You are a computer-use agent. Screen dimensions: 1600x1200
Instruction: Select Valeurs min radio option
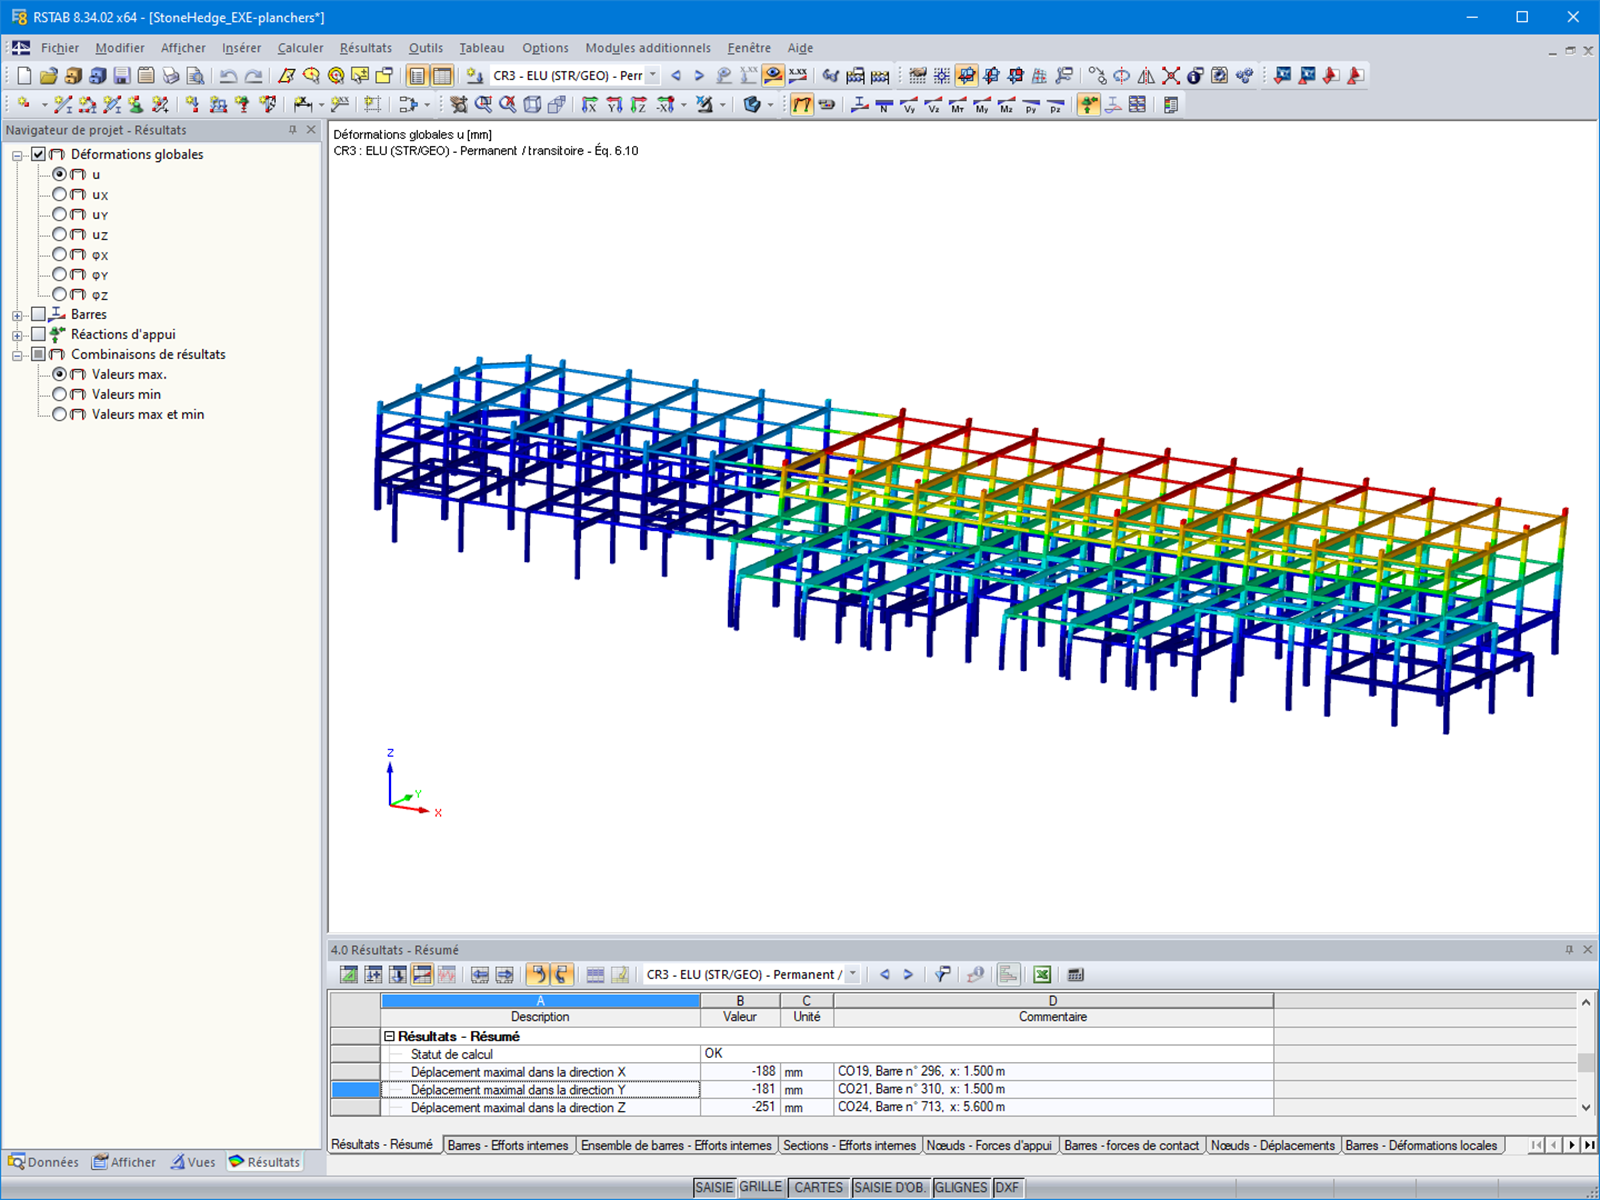[60, 394]
